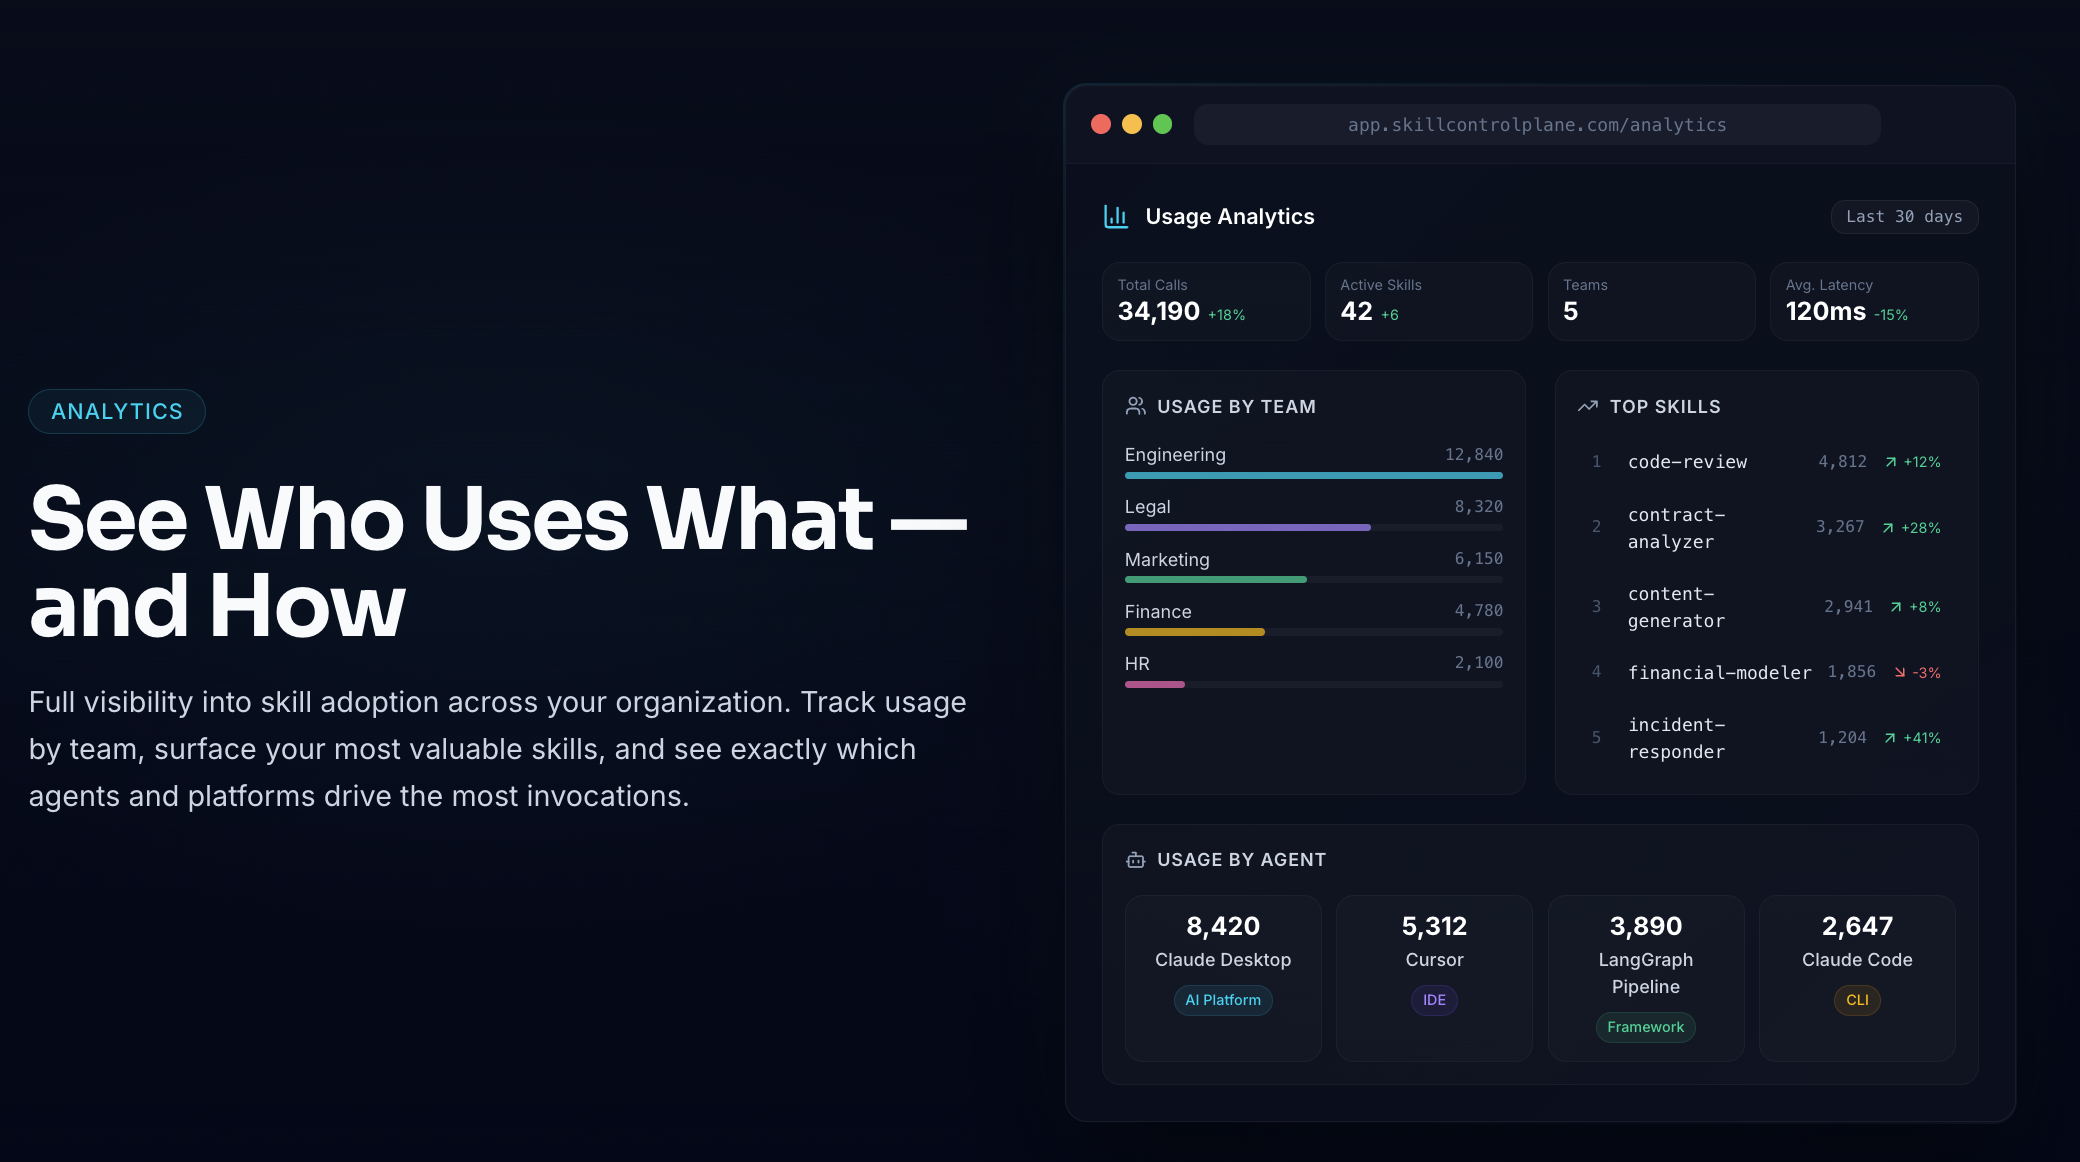The width and height of the screenshot is (2080, 1162).
Task: Open the Last 30 days range selector
Action: click(x=1903, y=217)
